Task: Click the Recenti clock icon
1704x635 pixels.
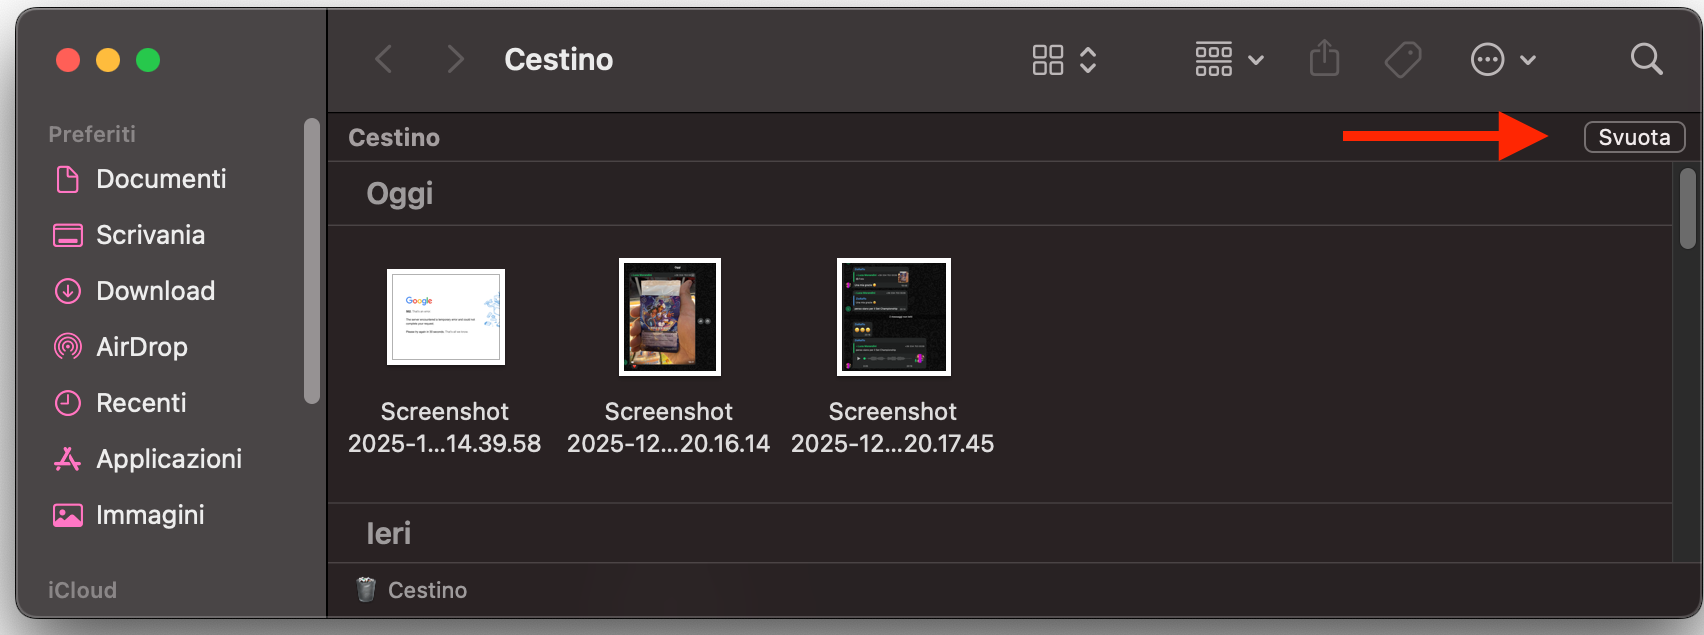Action: click(66, 403)
